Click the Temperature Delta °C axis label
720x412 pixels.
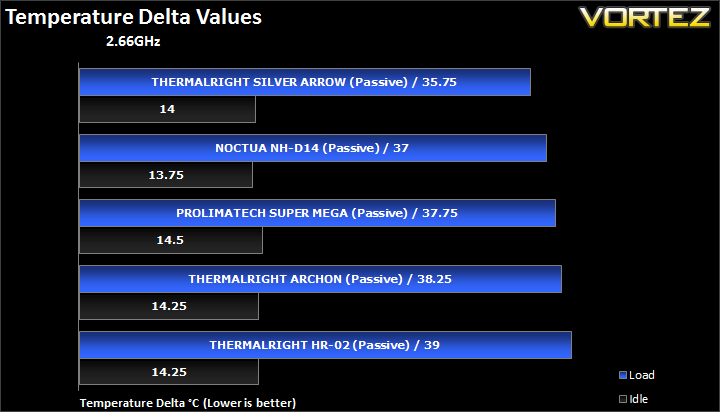click(x=188, y=403)
